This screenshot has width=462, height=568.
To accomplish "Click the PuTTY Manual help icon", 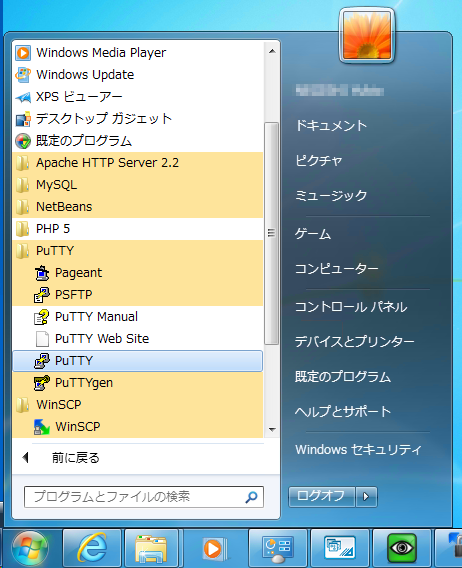I will pos(42,317).
